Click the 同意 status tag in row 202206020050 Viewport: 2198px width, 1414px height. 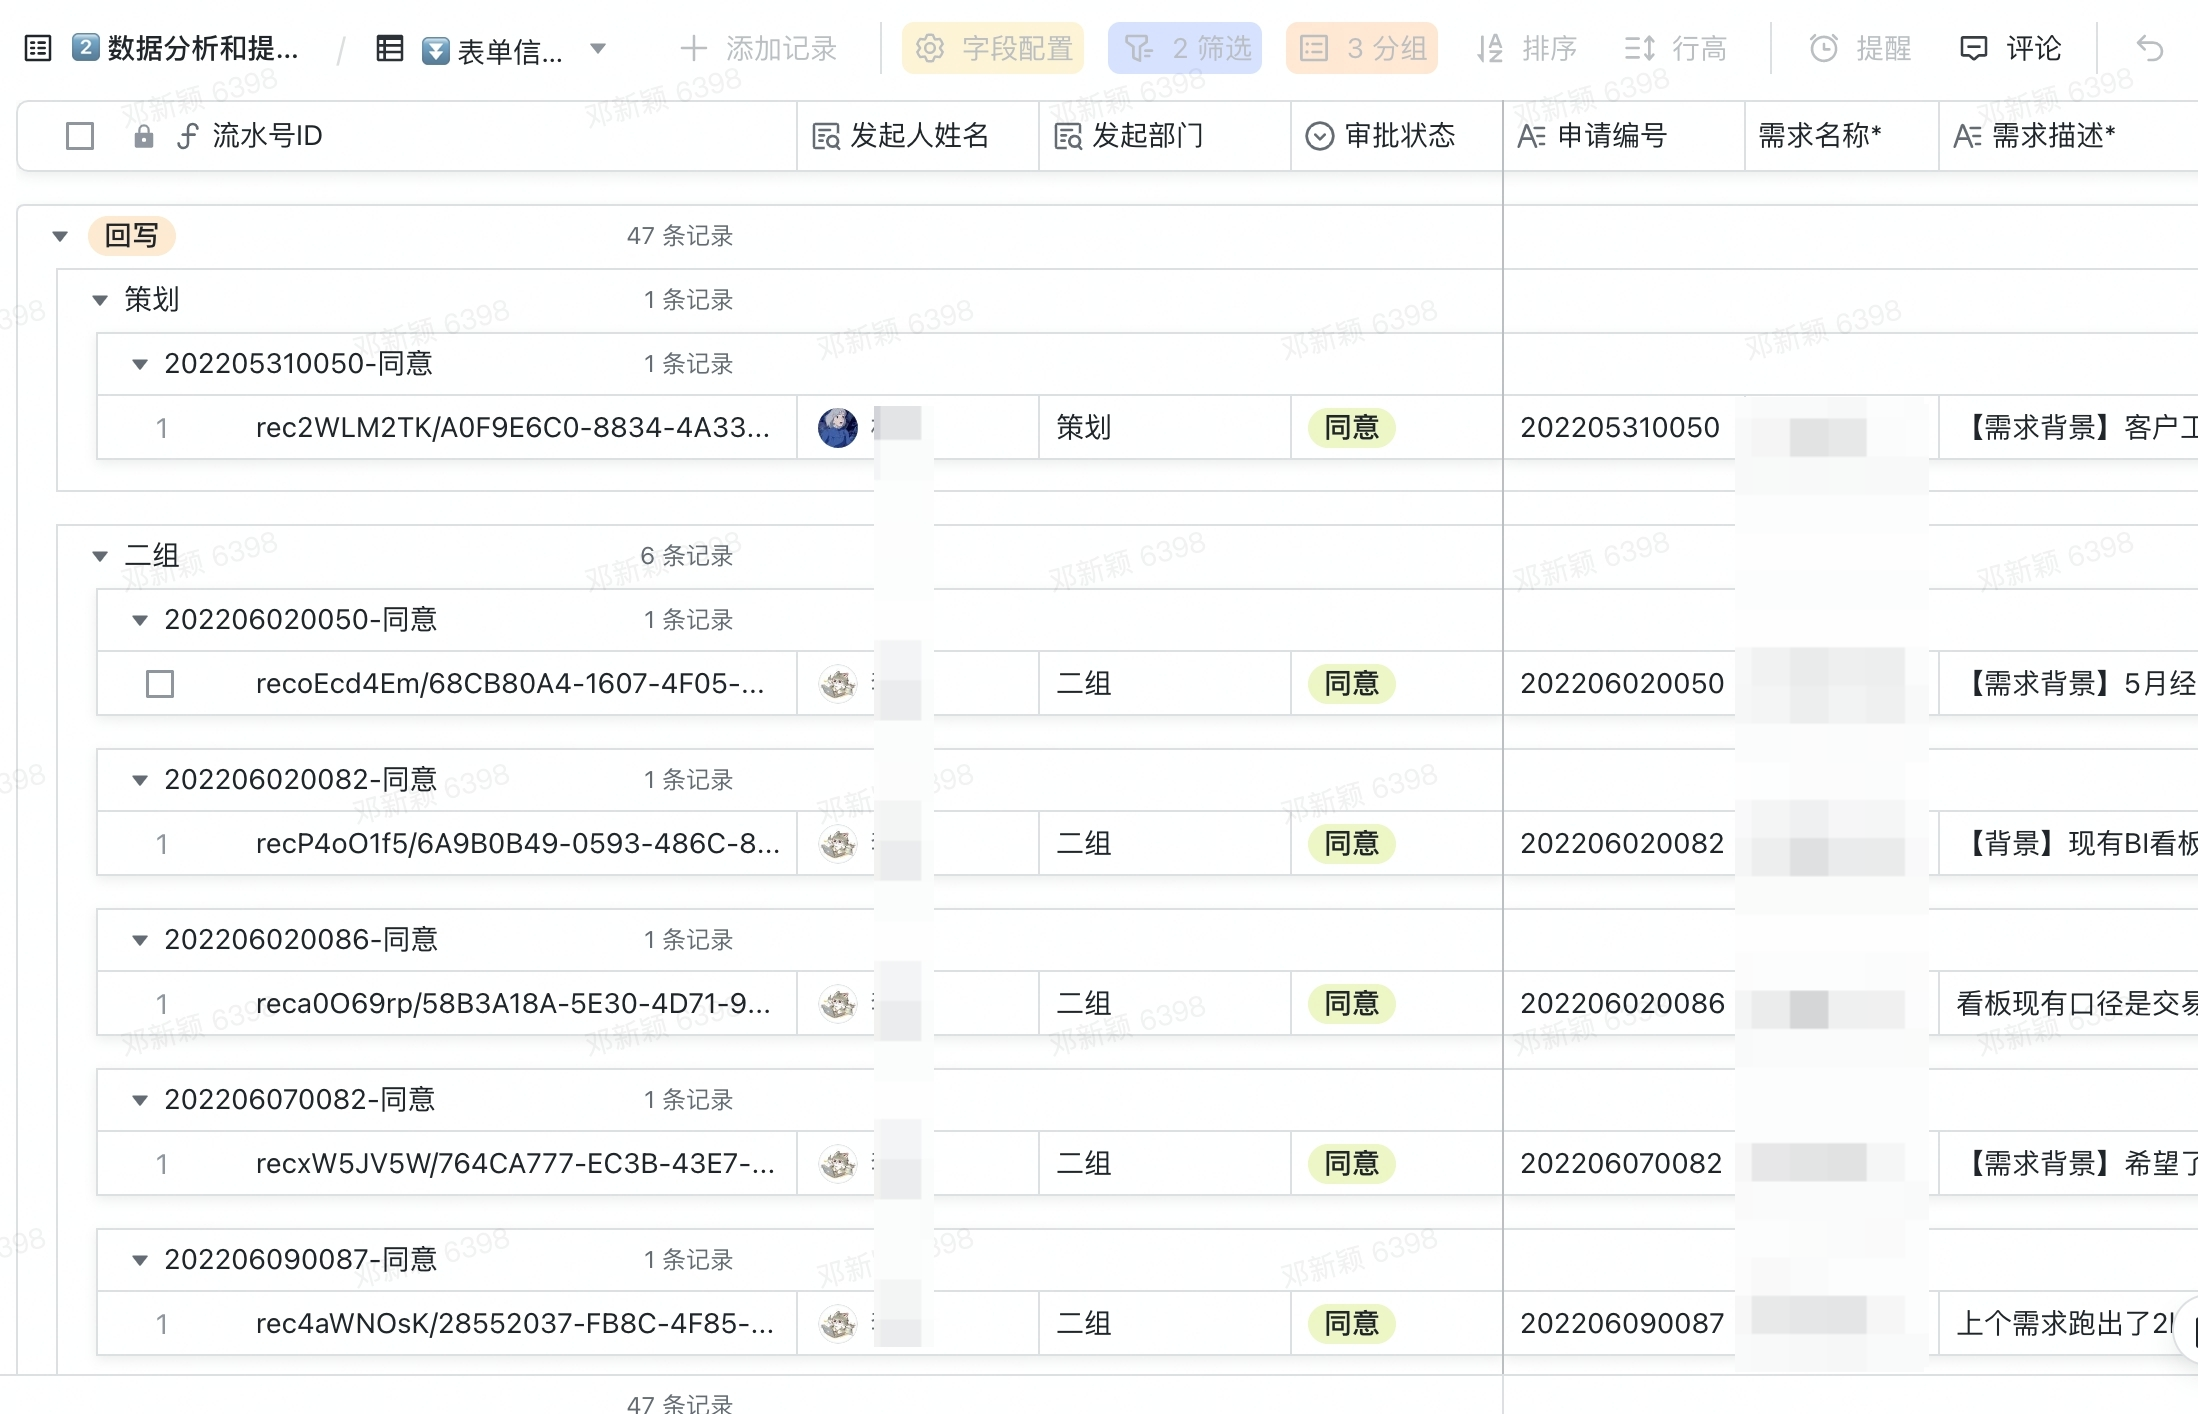tap(1352, 684)
